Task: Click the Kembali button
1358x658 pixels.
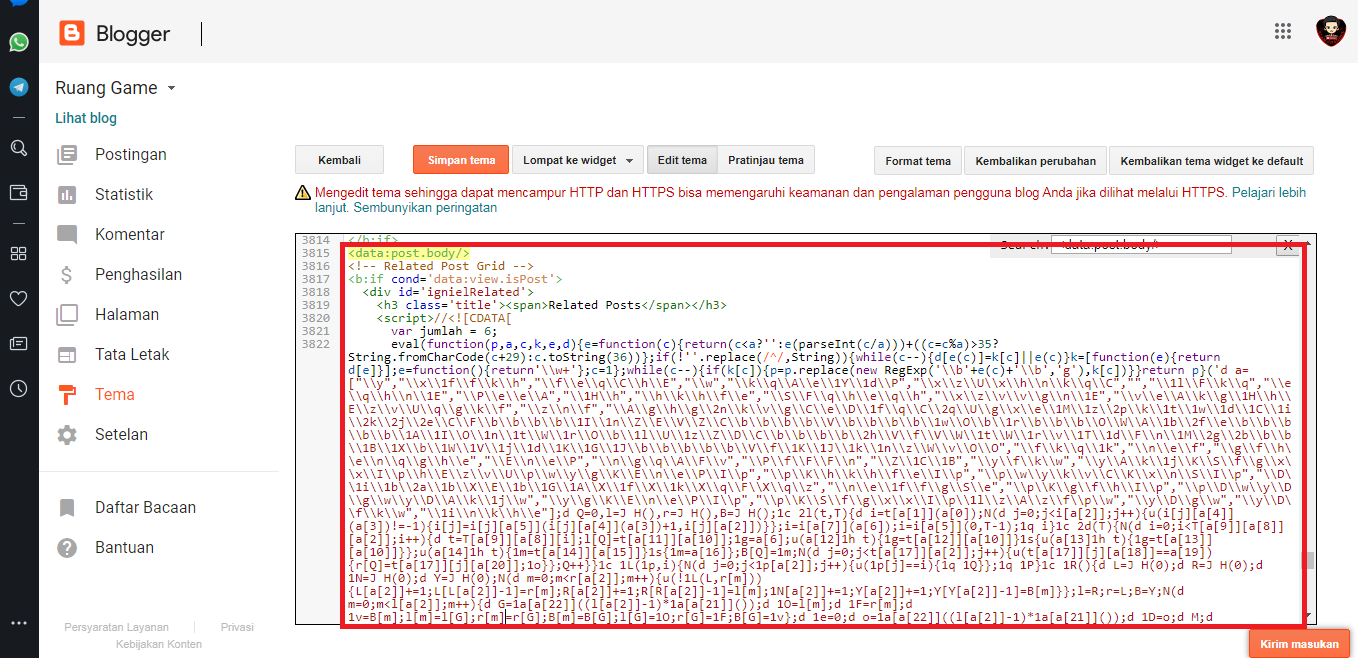Action: coord(339,160)
